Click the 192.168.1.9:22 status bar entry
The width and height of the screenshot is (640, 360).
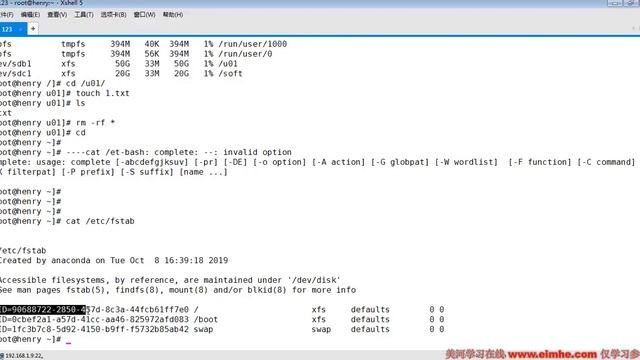(23, 356)
